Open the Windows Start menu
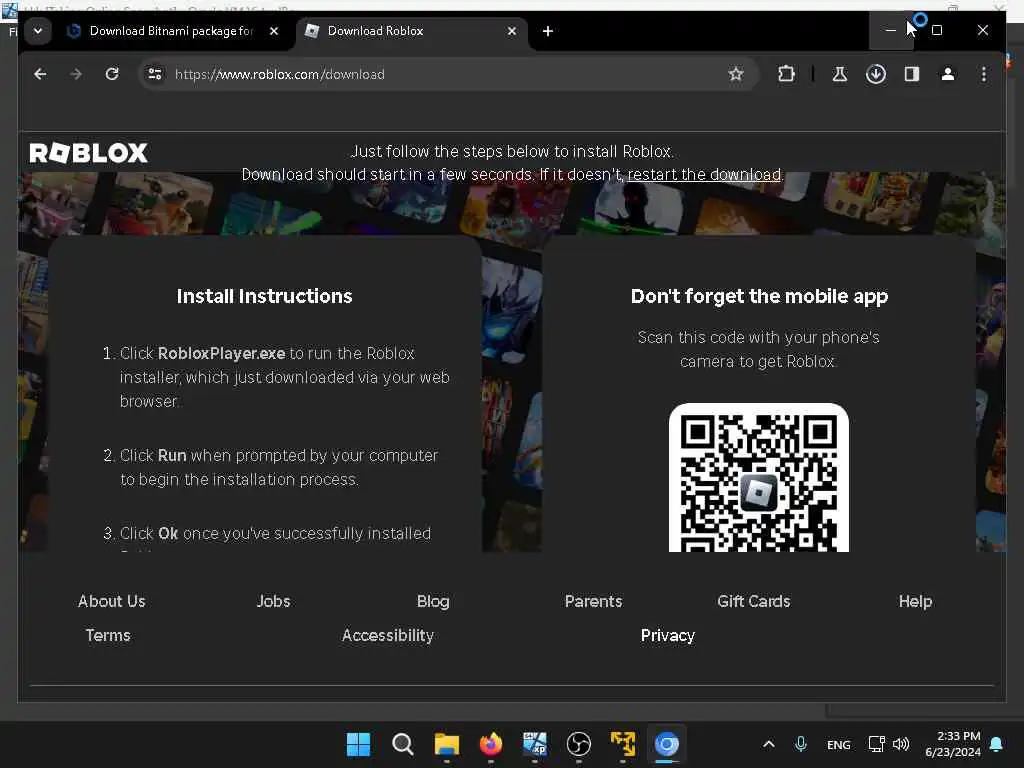Screen dimensions: 1024x768 (358, 744)
